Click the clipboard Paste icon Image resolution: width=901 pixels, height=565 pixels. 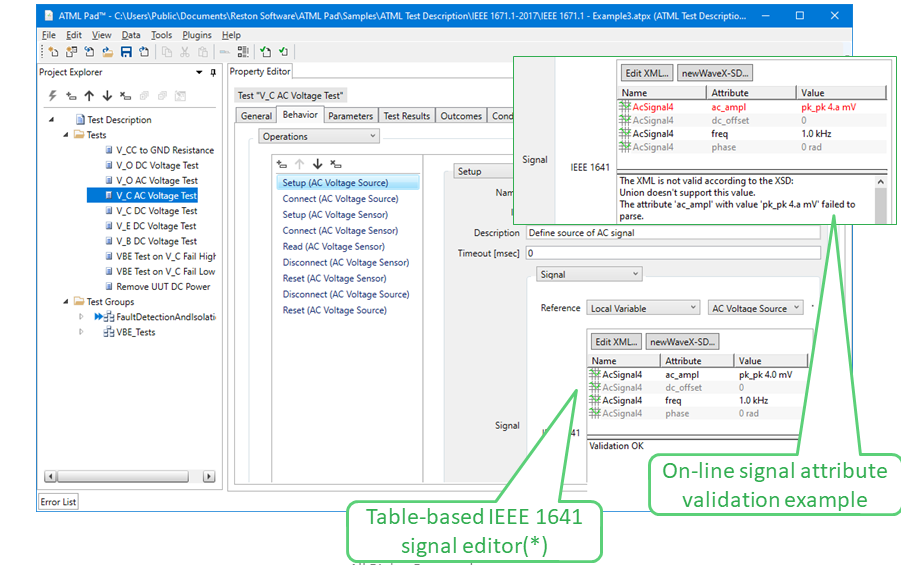click(x=202, y=52)
